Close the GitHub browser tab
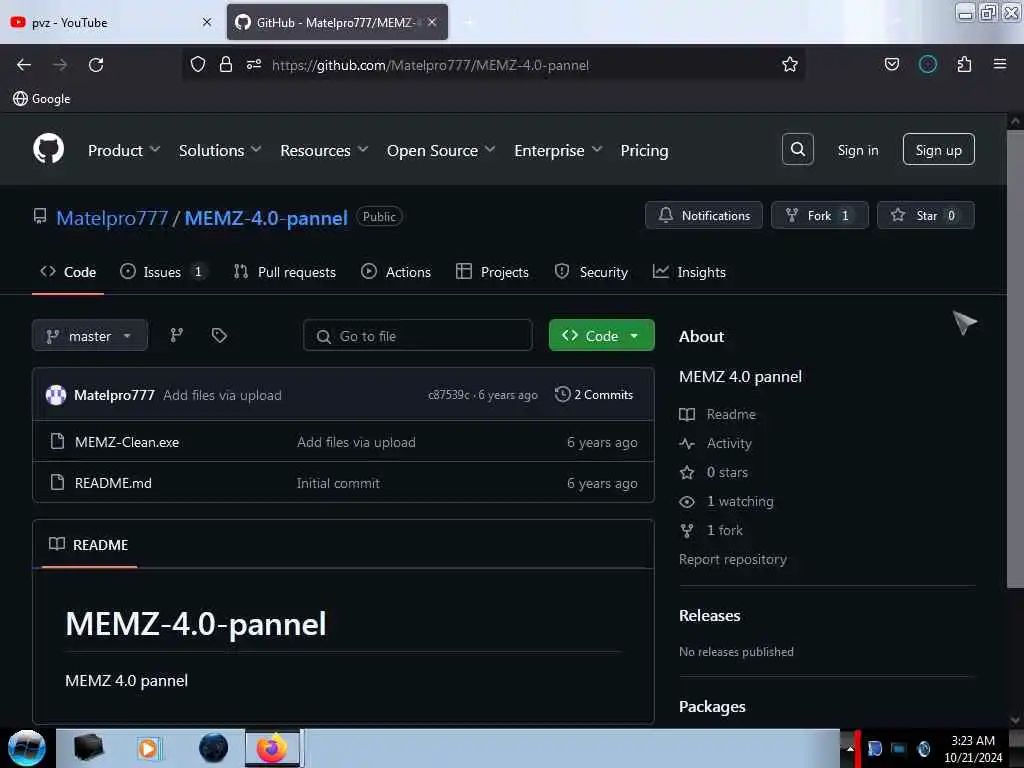The width and height of the screenshot is (1024, 768). click(432, 22)
